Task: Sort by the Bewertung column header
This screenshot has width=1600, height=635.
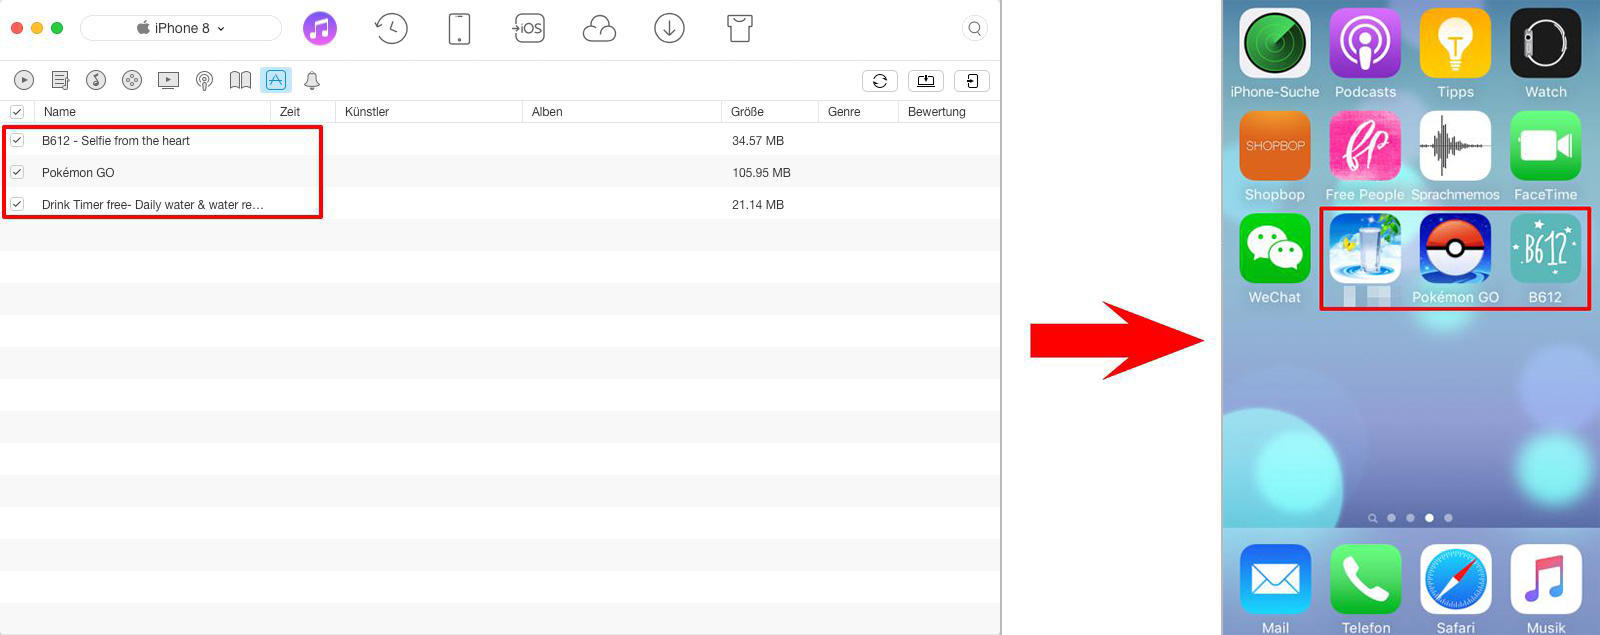Action: [x=949, y=112]
